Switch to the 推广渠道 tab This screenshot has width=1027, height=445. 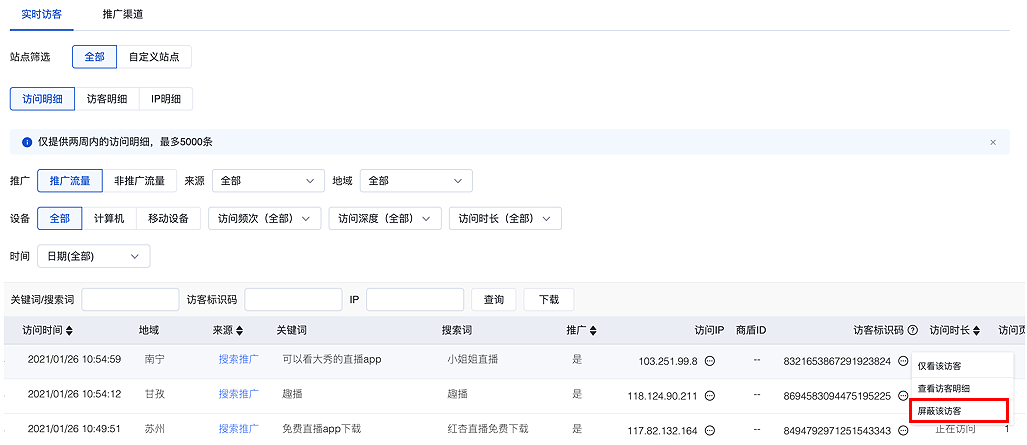point(122,15)
